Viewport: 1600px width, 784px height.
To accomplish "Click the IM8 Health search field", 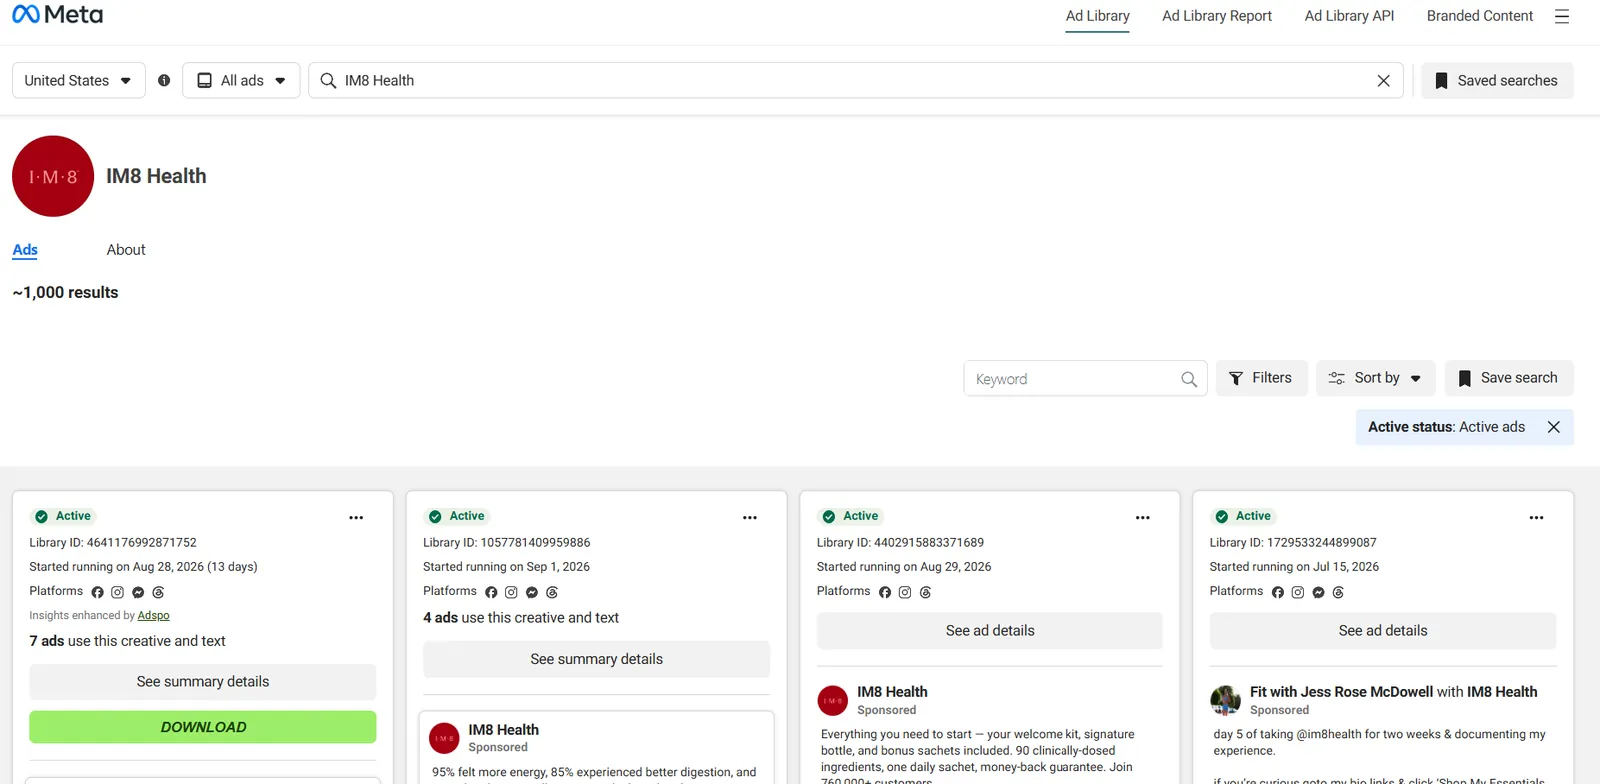I will click(x=856, y=80).
